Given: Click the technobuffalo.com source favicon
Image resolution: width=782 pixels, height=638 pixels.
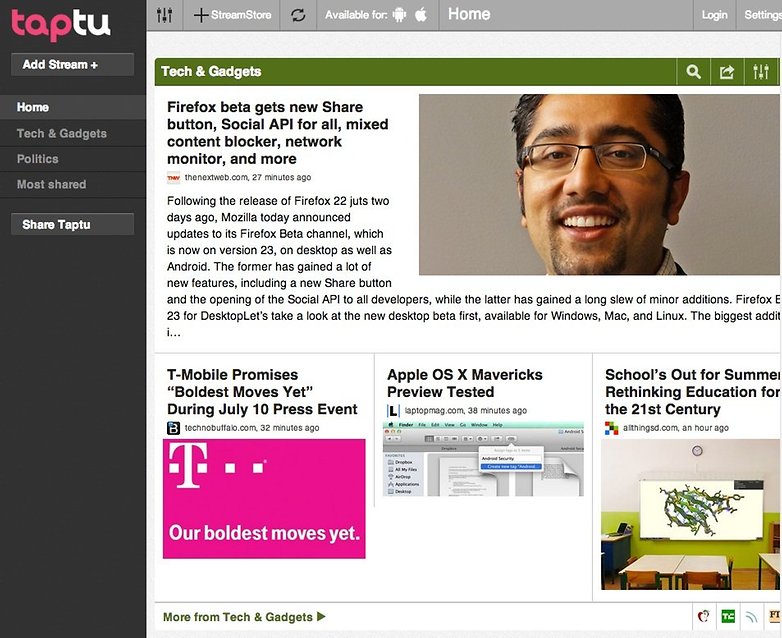Looking at the screenshot, I should pyautogui.click(x=173, y=428).
